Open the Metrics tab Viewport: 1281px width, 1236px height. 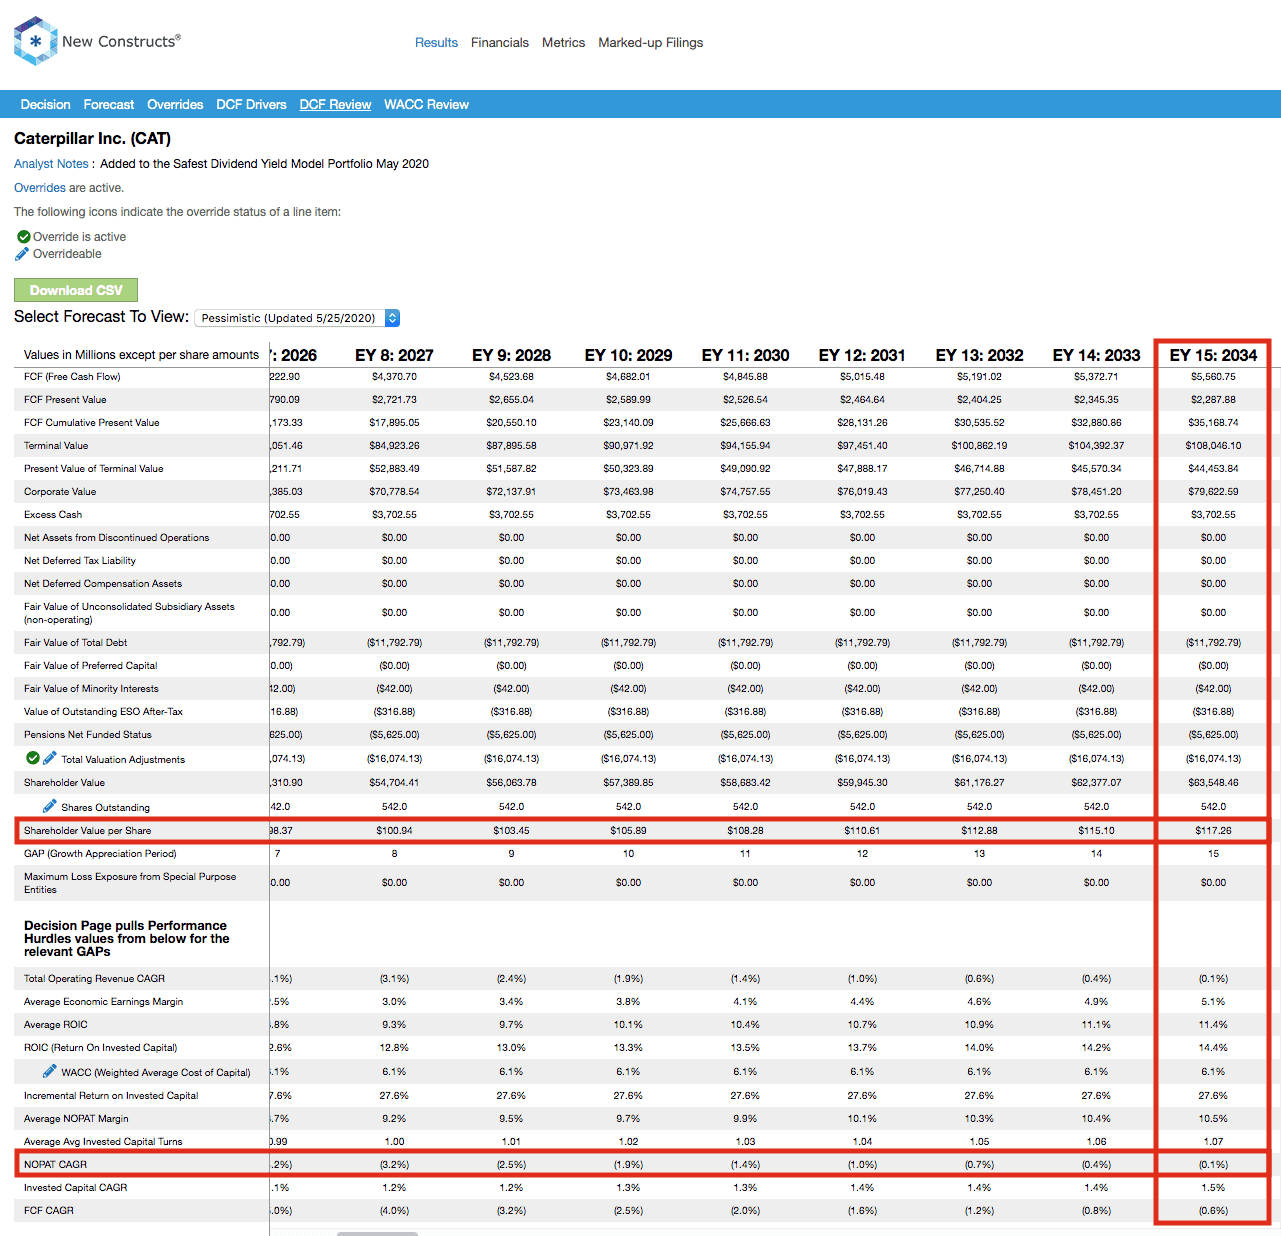point(563,43)
